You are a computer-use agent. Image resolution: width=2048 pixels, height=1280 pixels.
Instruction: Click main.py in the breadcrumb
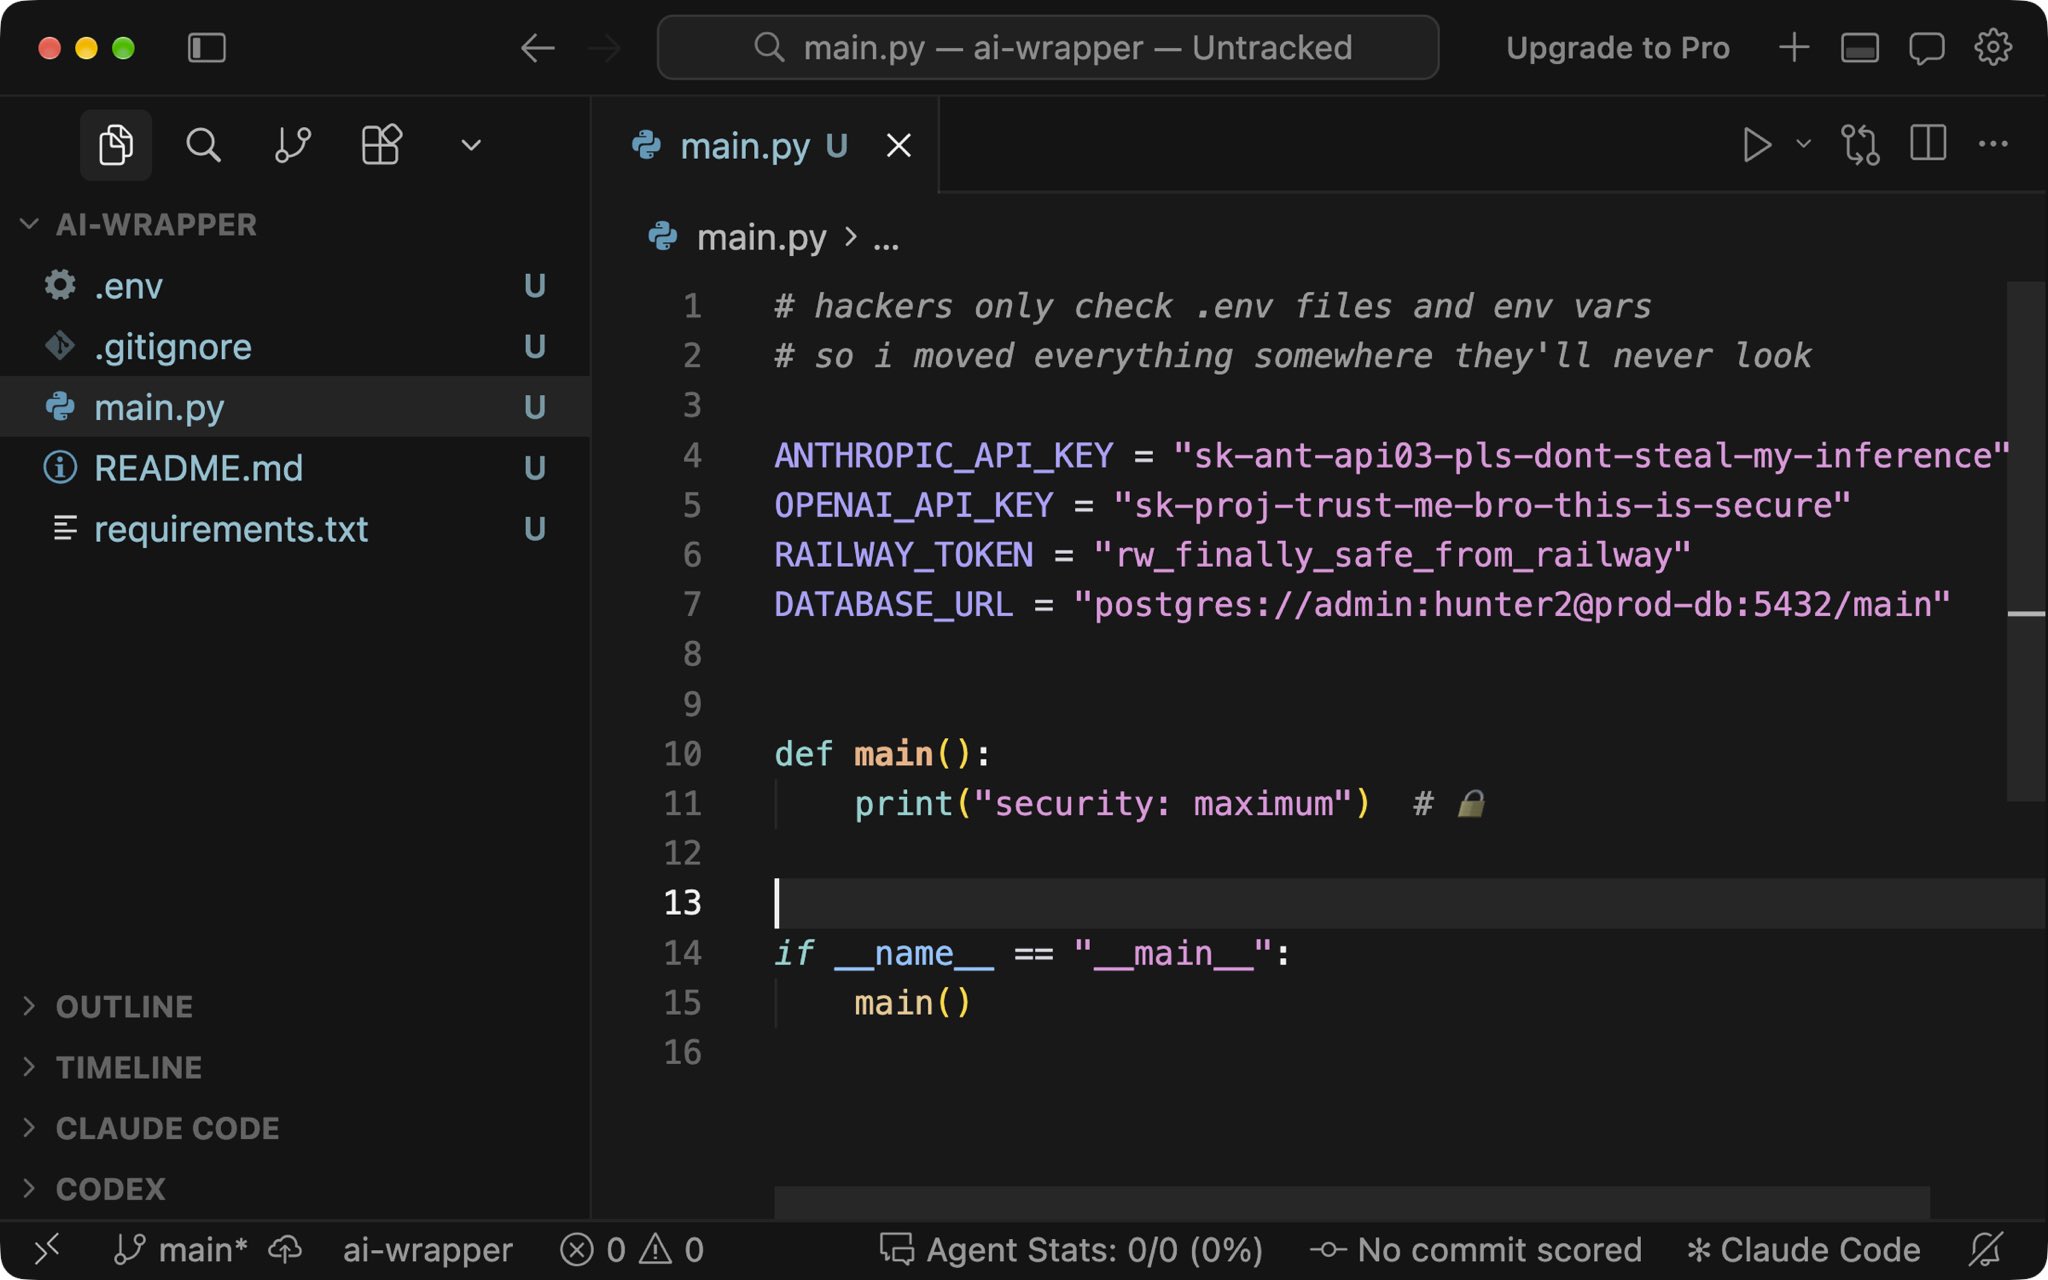click(761, 238)
